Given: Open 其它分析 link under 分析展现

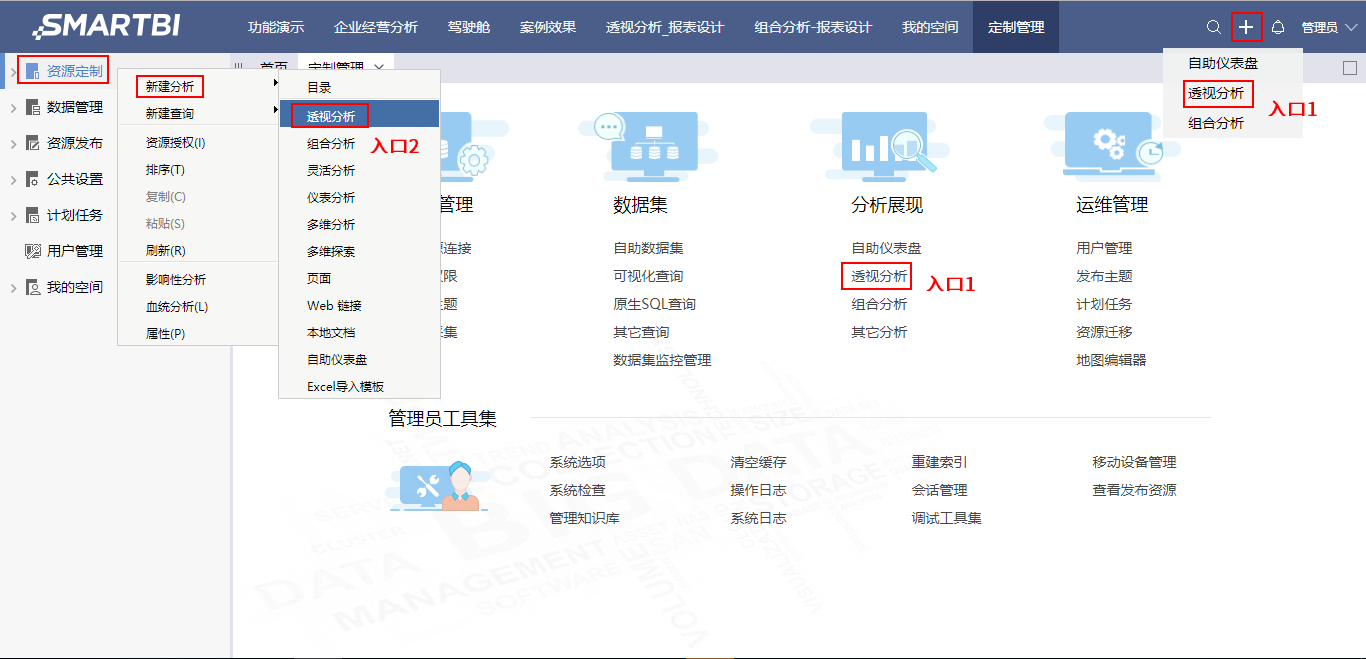Looking at the screenshot, I should (879, 332).
